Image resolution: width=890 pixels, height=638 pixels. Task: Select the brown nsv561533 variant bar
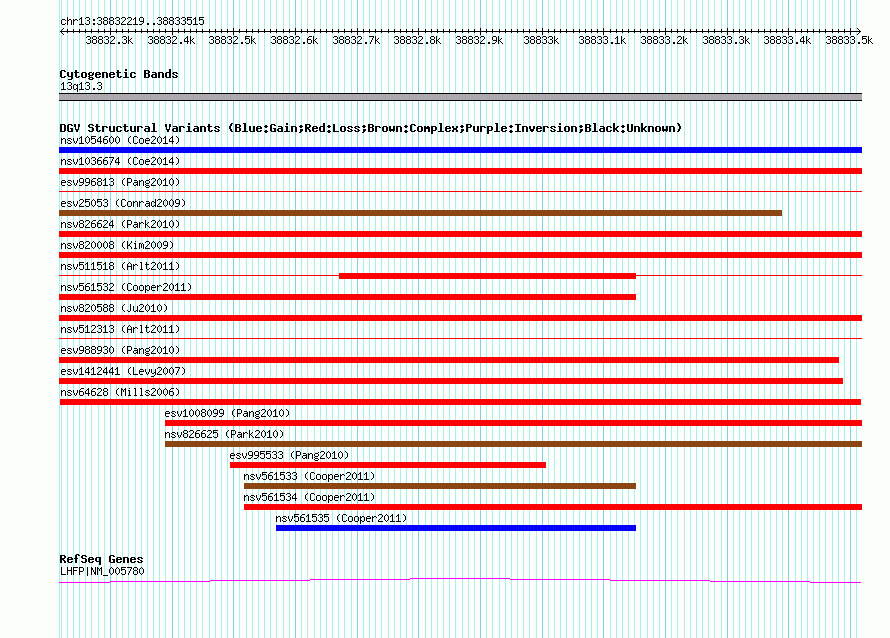click(440, 486)
